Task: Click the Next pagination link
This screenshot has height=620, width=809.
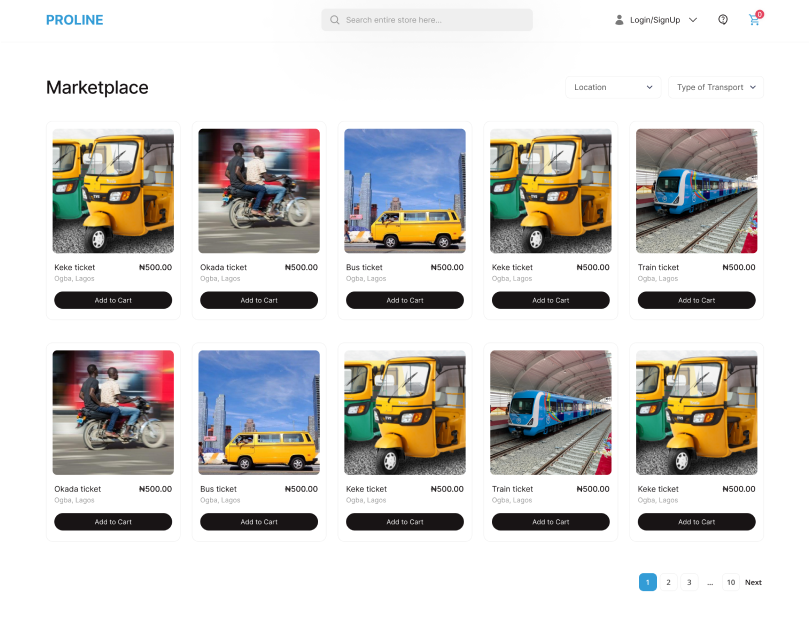Action: point(753,582)
